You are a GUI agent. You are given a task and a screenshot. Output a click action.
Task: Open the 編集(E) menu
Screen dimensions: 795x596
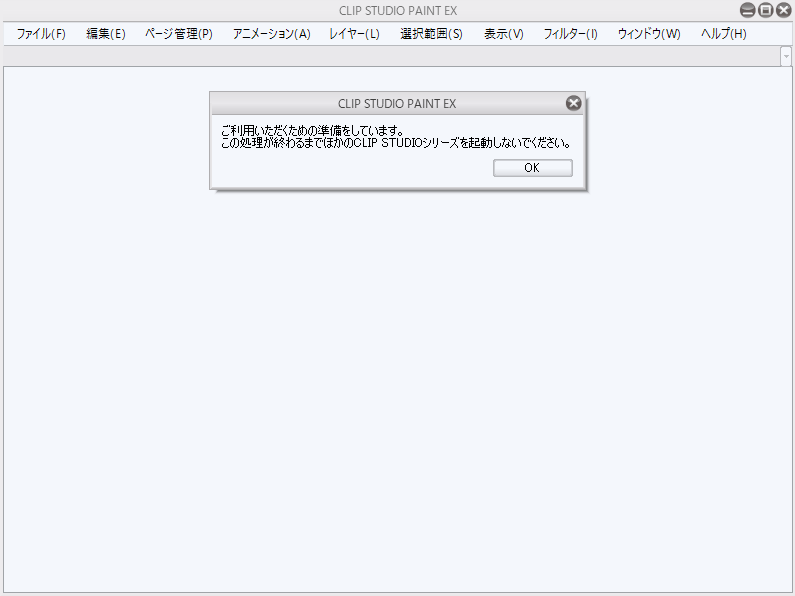(105, 34)
